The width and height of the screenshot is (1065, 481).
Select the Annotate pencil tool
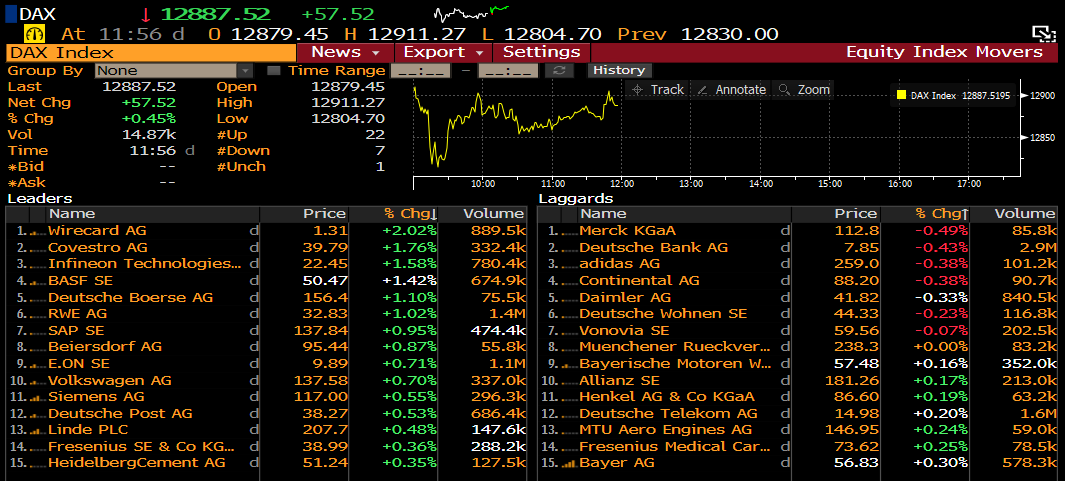pos(732,90)
